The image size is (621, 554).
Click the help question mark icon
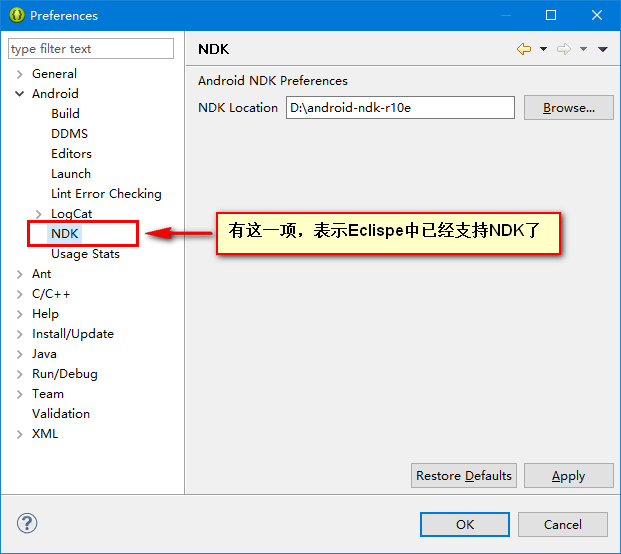point(27,523)
